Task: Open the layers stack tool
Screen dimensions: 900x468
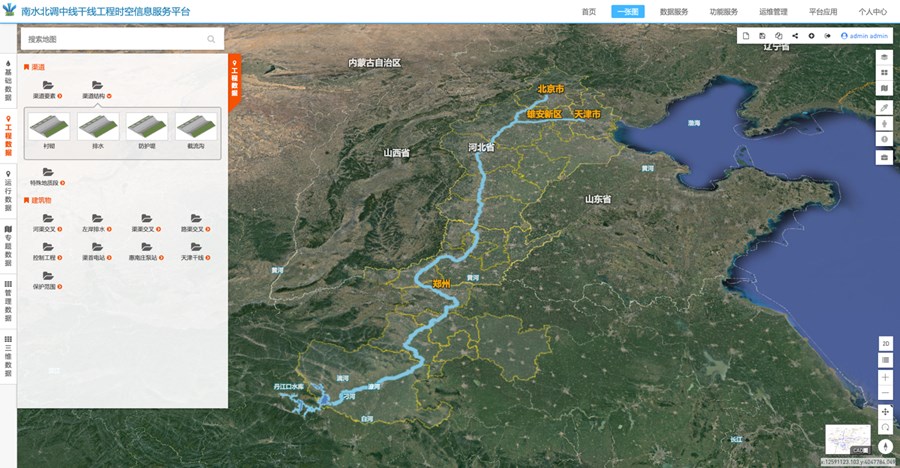Action: [x=884, y=57]
